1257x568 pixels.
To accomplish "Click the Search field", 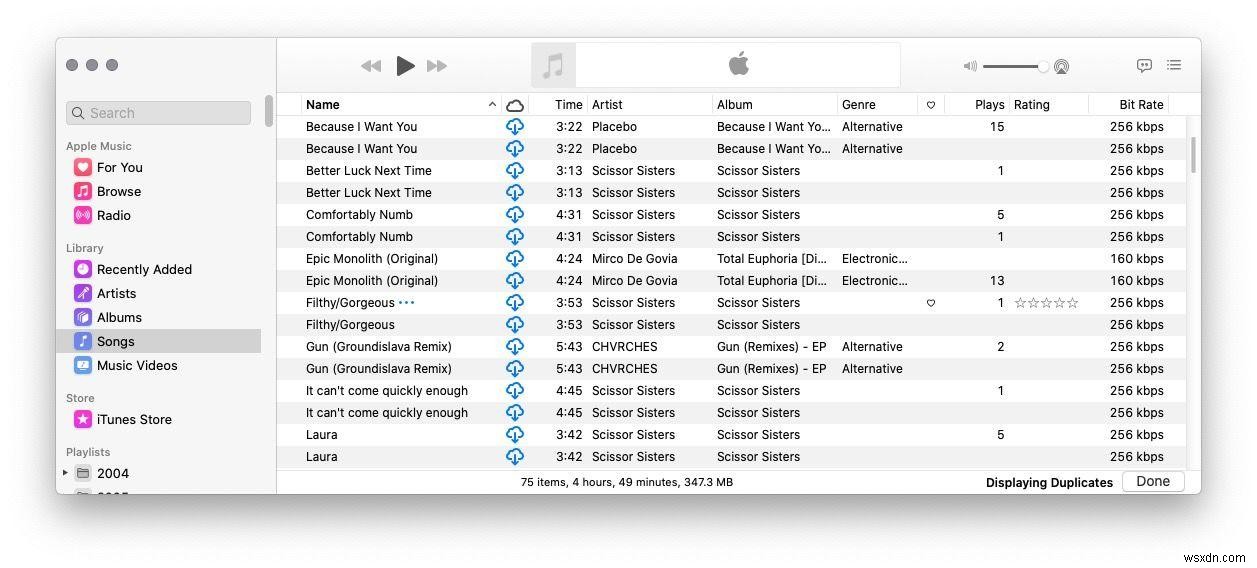I will pyautogui.click(x=158, y=113).
